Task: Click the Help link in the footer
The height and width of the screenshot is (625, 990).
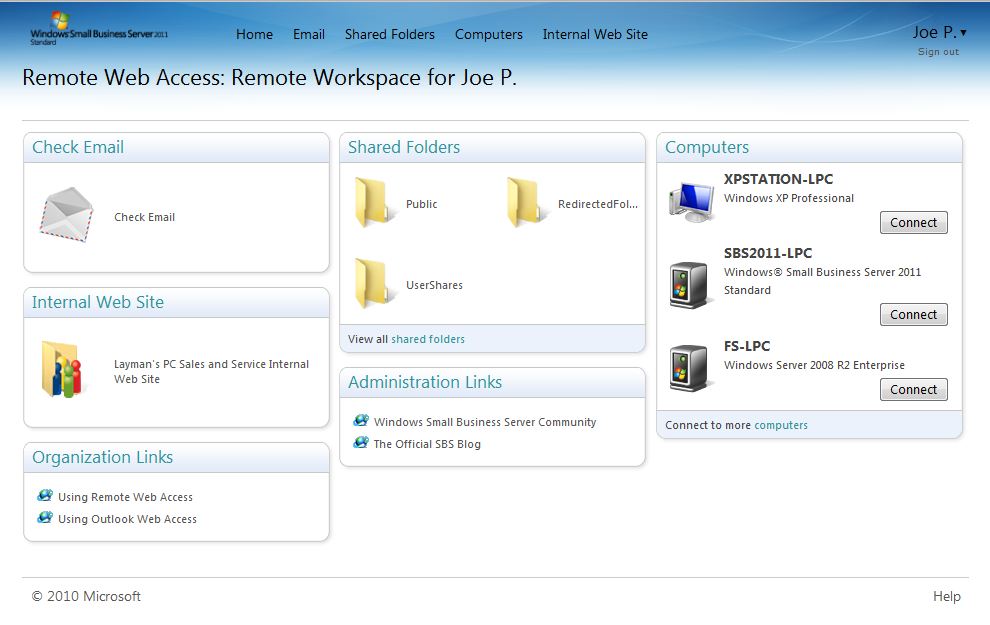Action: (946, 596)
